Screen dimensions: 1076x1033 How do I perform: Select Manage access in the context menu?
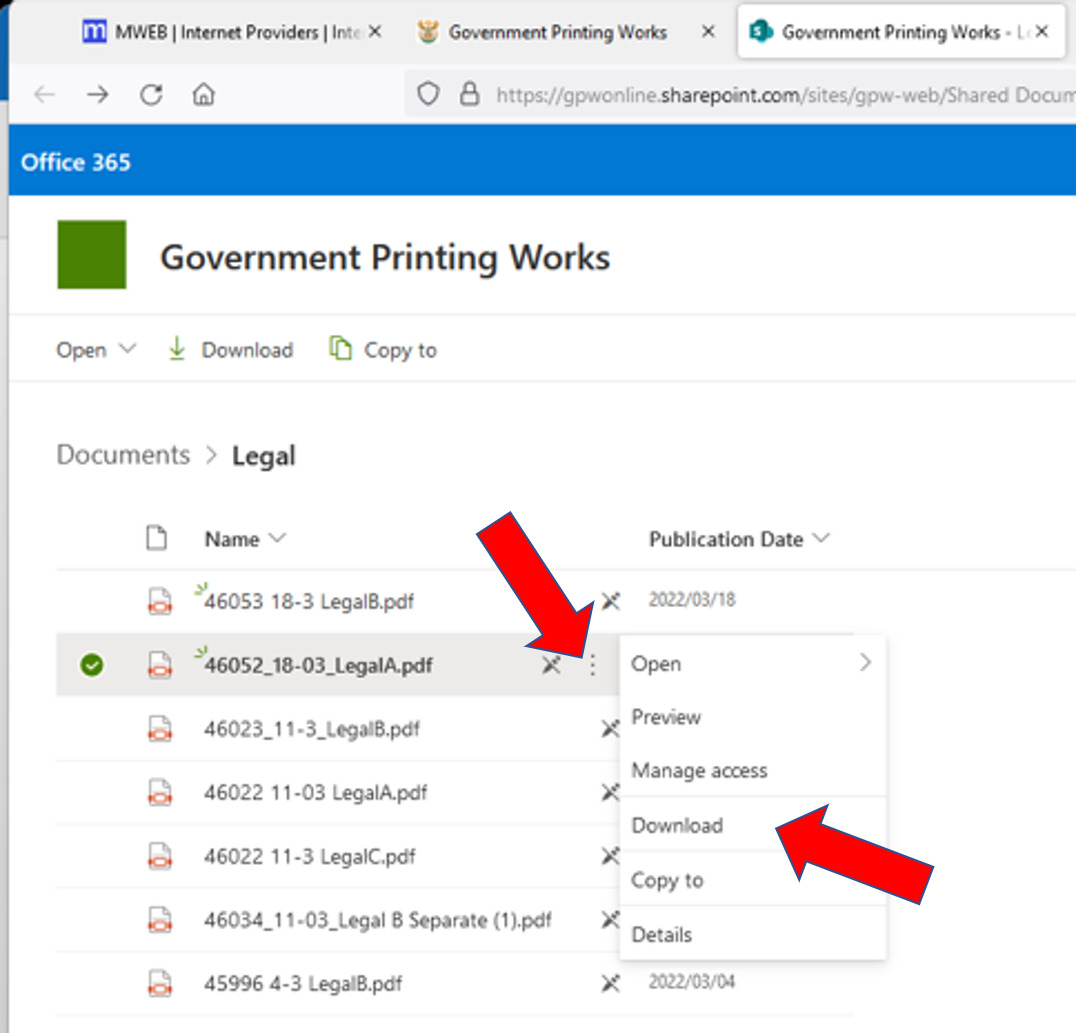point(753,771)
